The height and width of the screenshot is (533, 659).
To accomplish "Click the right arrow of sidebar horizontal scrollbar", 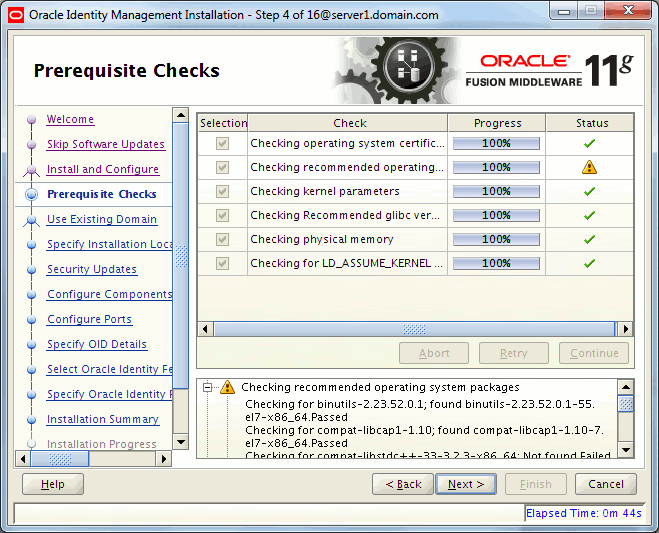I will pyautogui.click(x=164, y=459).
